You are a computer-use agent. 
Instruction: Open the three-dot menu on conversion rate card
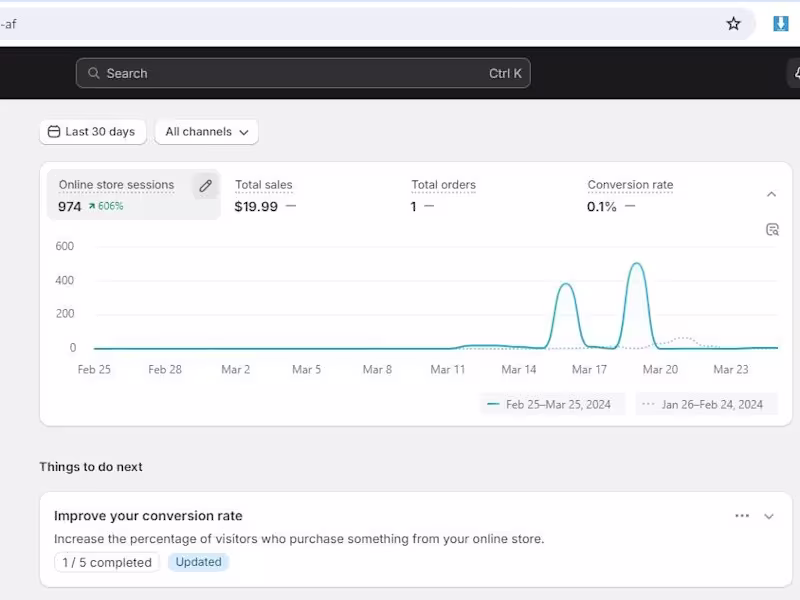coord(742,516)
